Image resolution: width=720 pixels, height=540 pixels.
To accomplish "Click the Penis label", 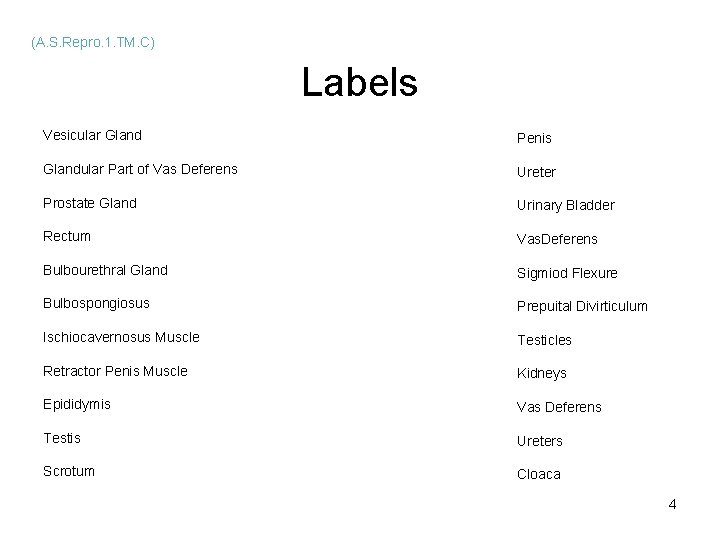I will point(534,138).
